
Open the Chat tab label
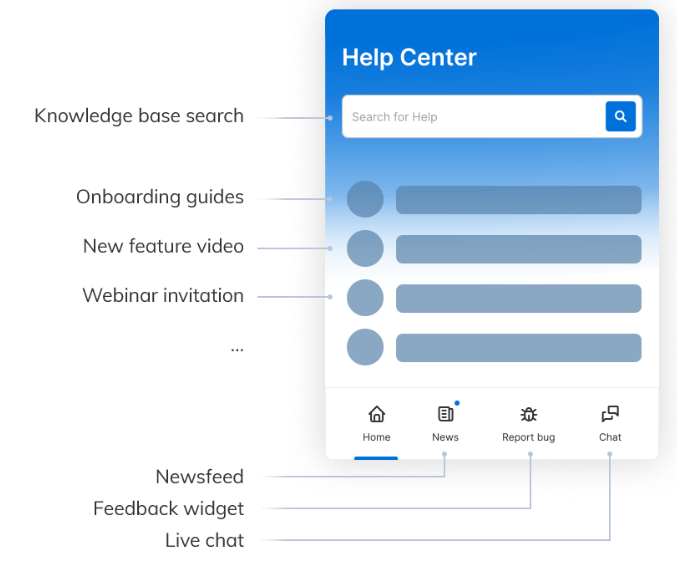click(610, 437)
